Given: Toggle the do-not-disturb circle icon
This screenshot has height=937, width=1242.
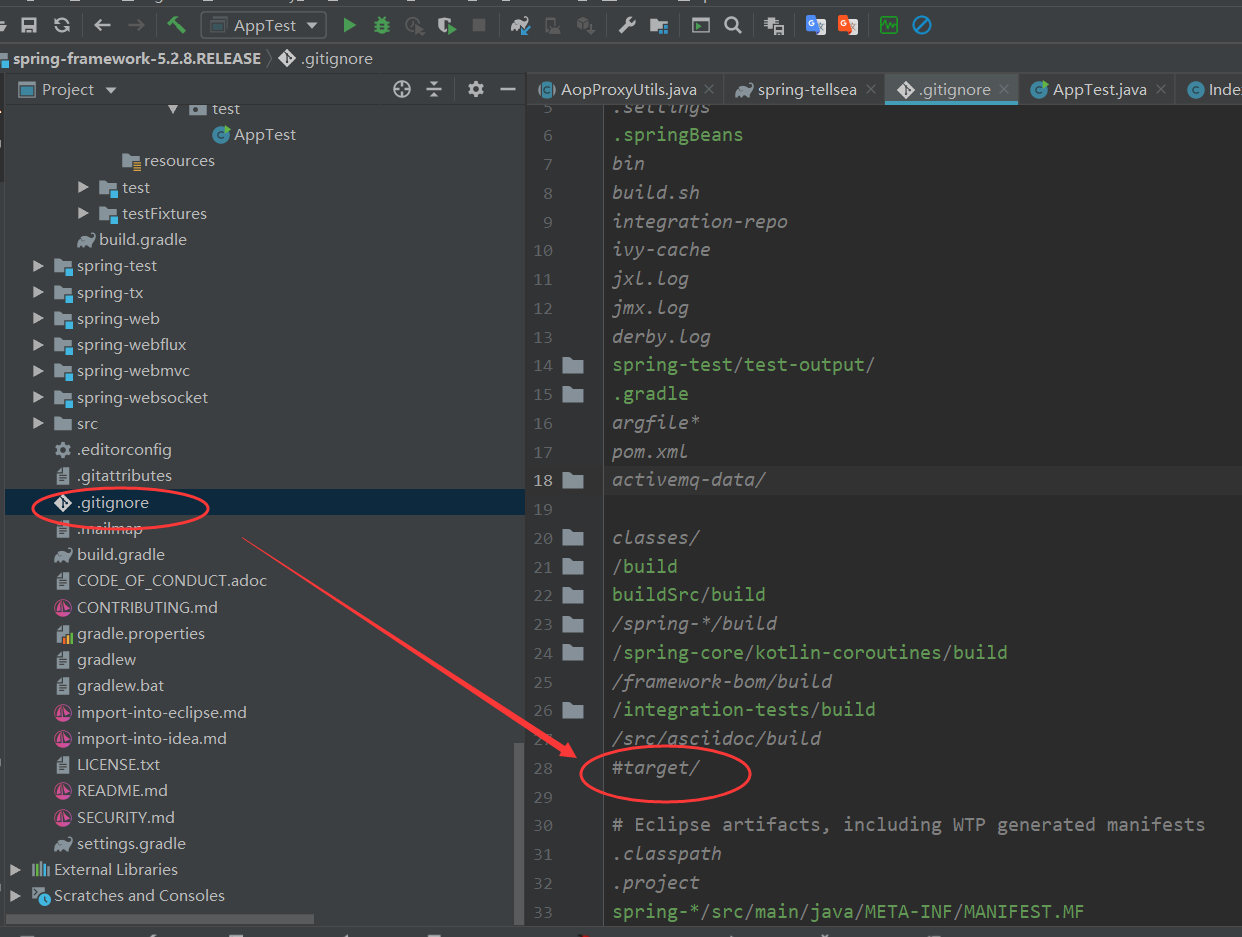Looking at the screenshot, I should click(x=921, y=25).
